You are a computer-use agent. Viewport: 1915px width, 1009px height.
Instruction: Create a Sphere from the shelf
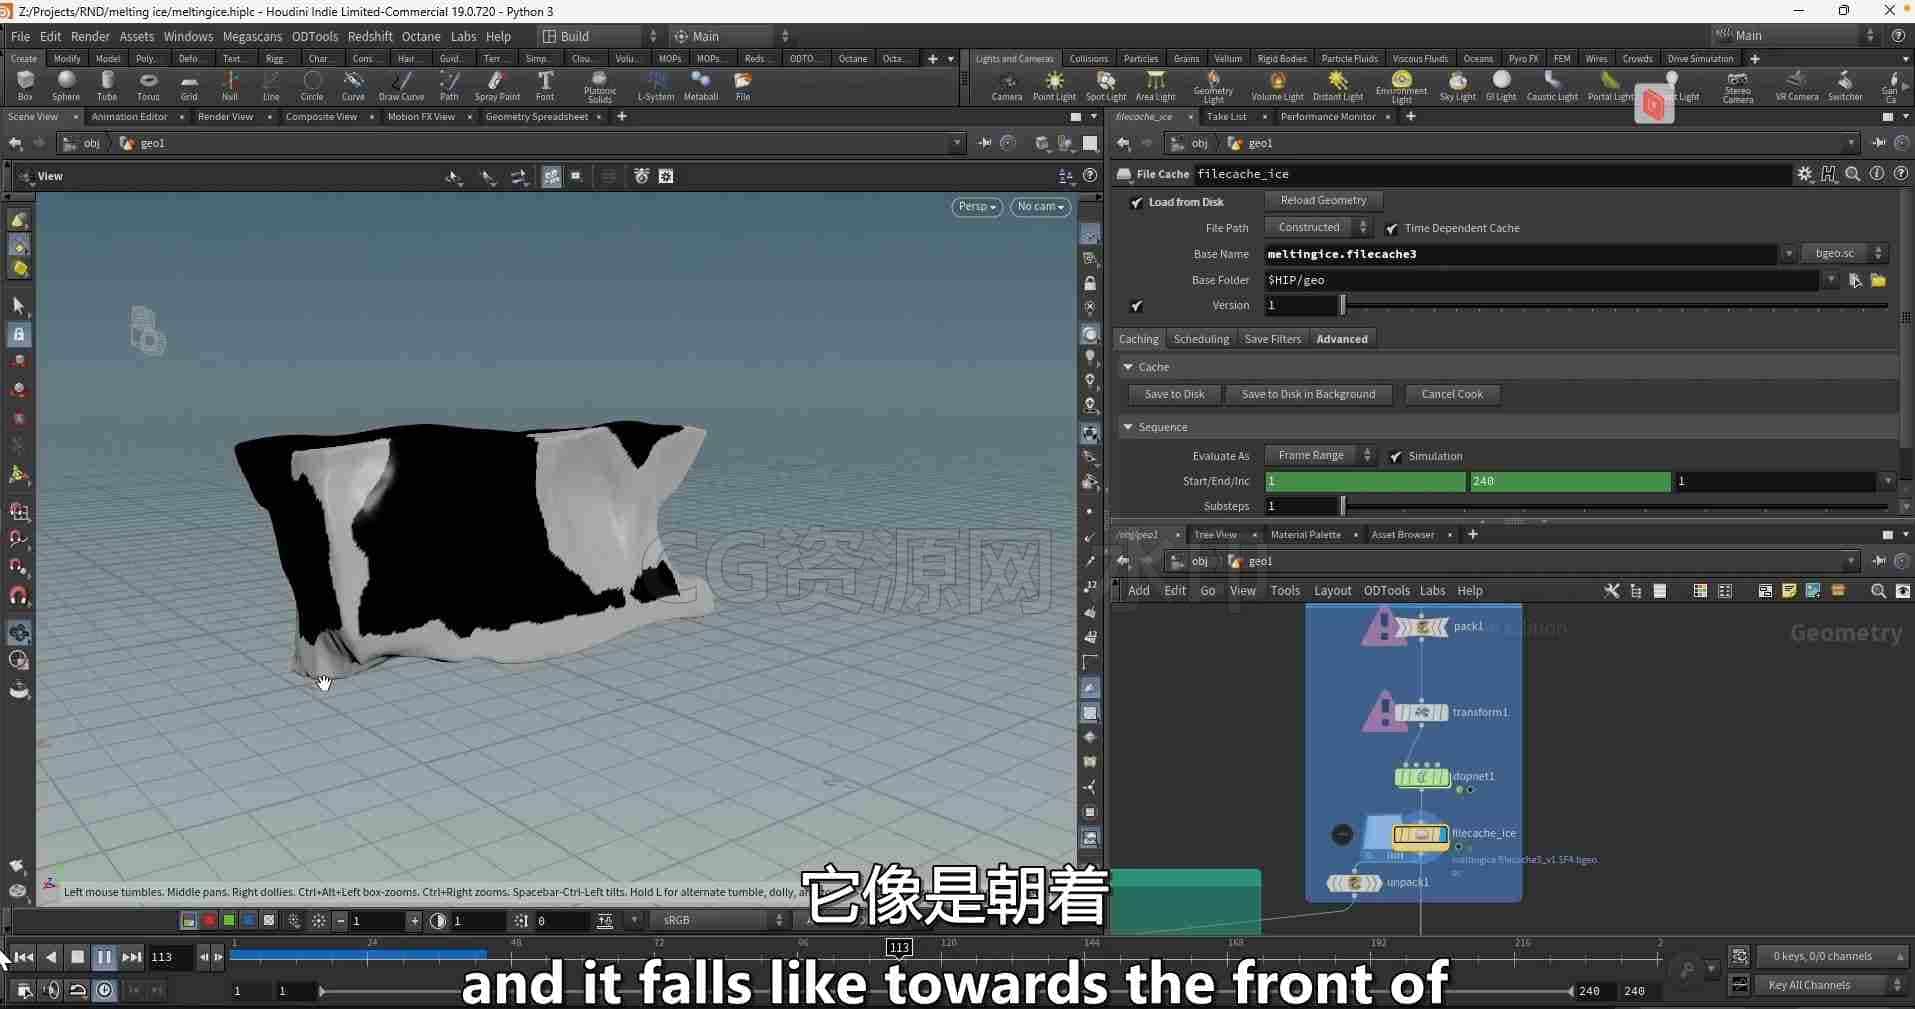(66, 86)
